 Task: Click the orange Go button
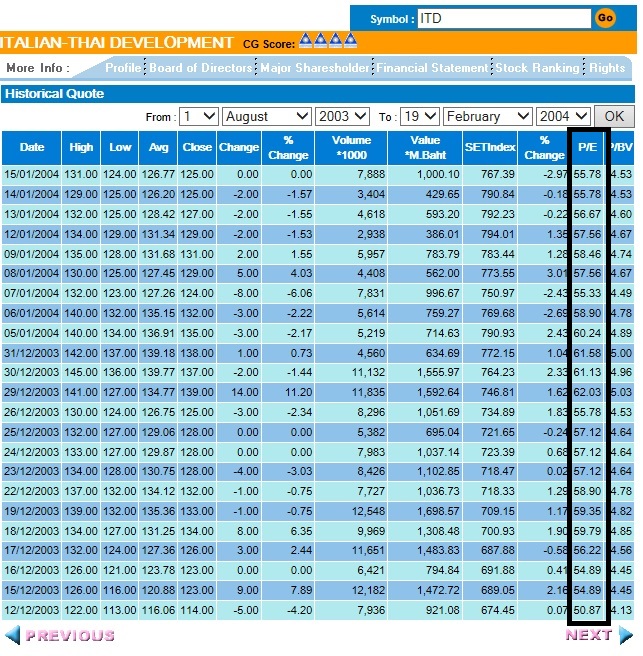pyautogui.click(x=605, y=18)
